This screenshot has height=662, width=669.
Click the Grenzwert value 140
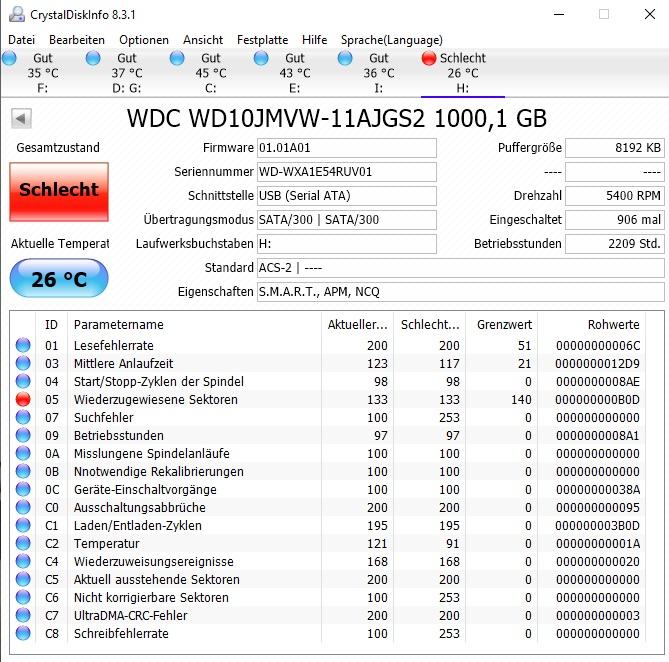[521, 399]
